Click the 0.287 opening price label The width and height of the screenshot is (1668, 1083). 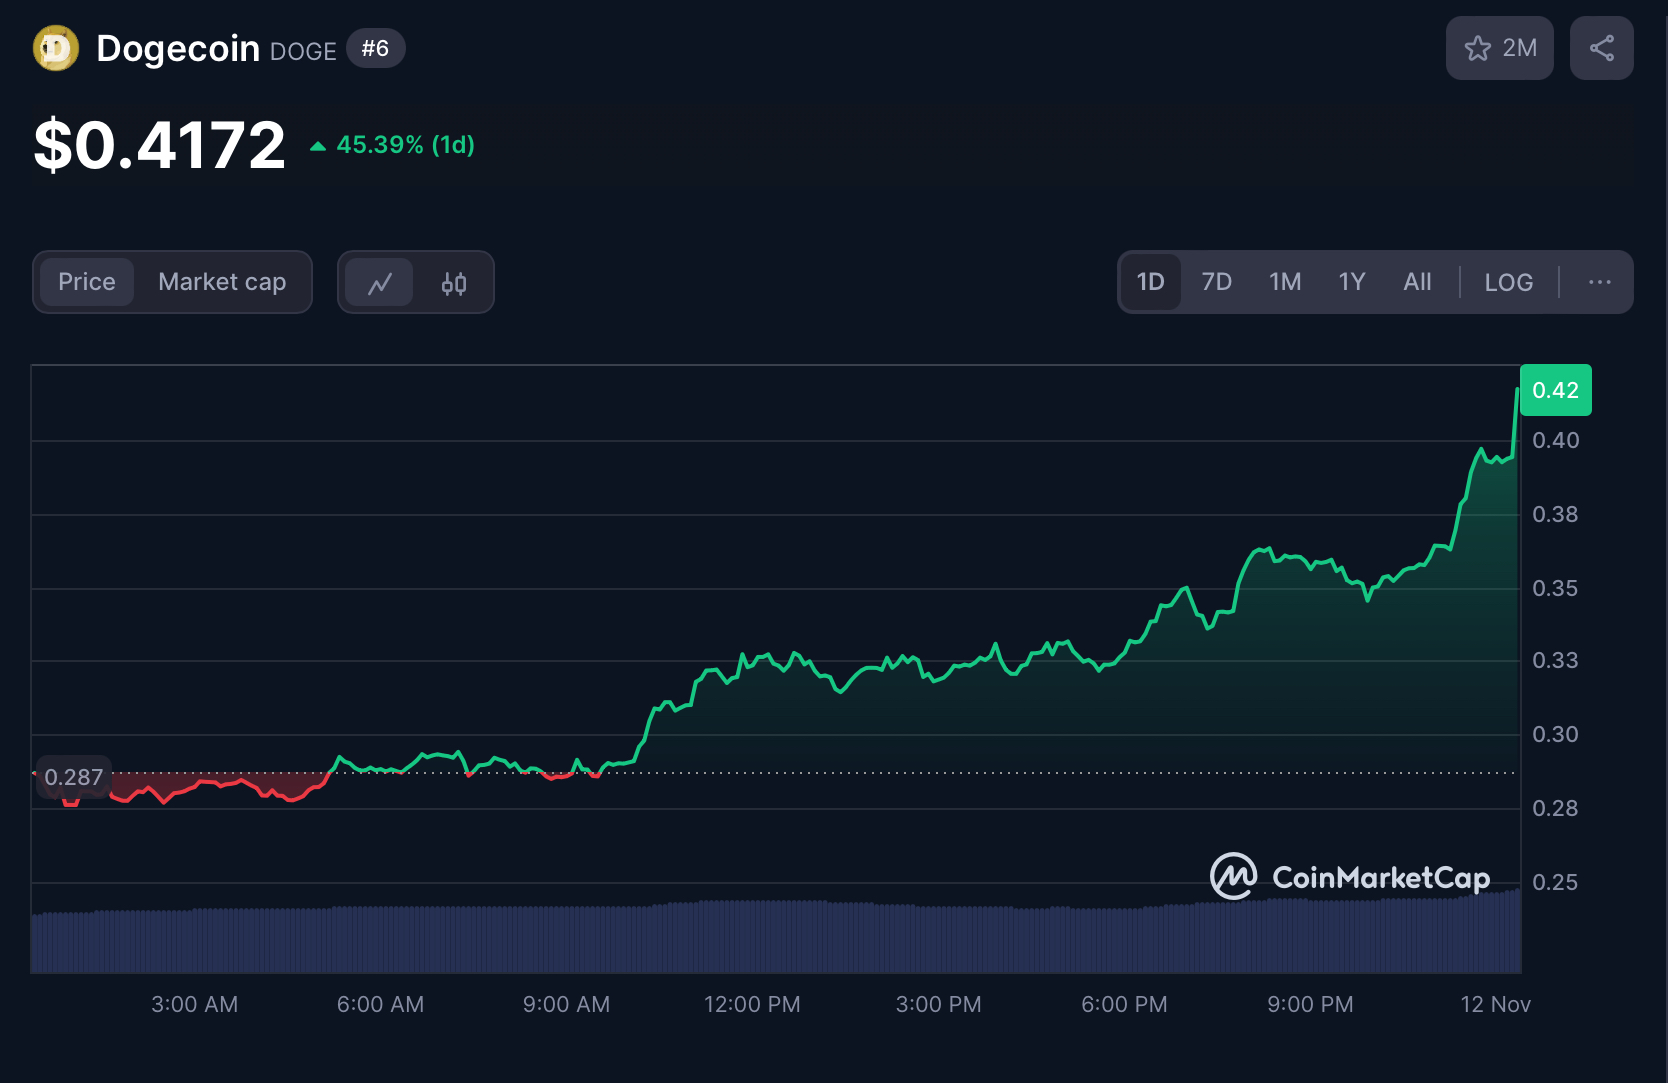(73, 777)
